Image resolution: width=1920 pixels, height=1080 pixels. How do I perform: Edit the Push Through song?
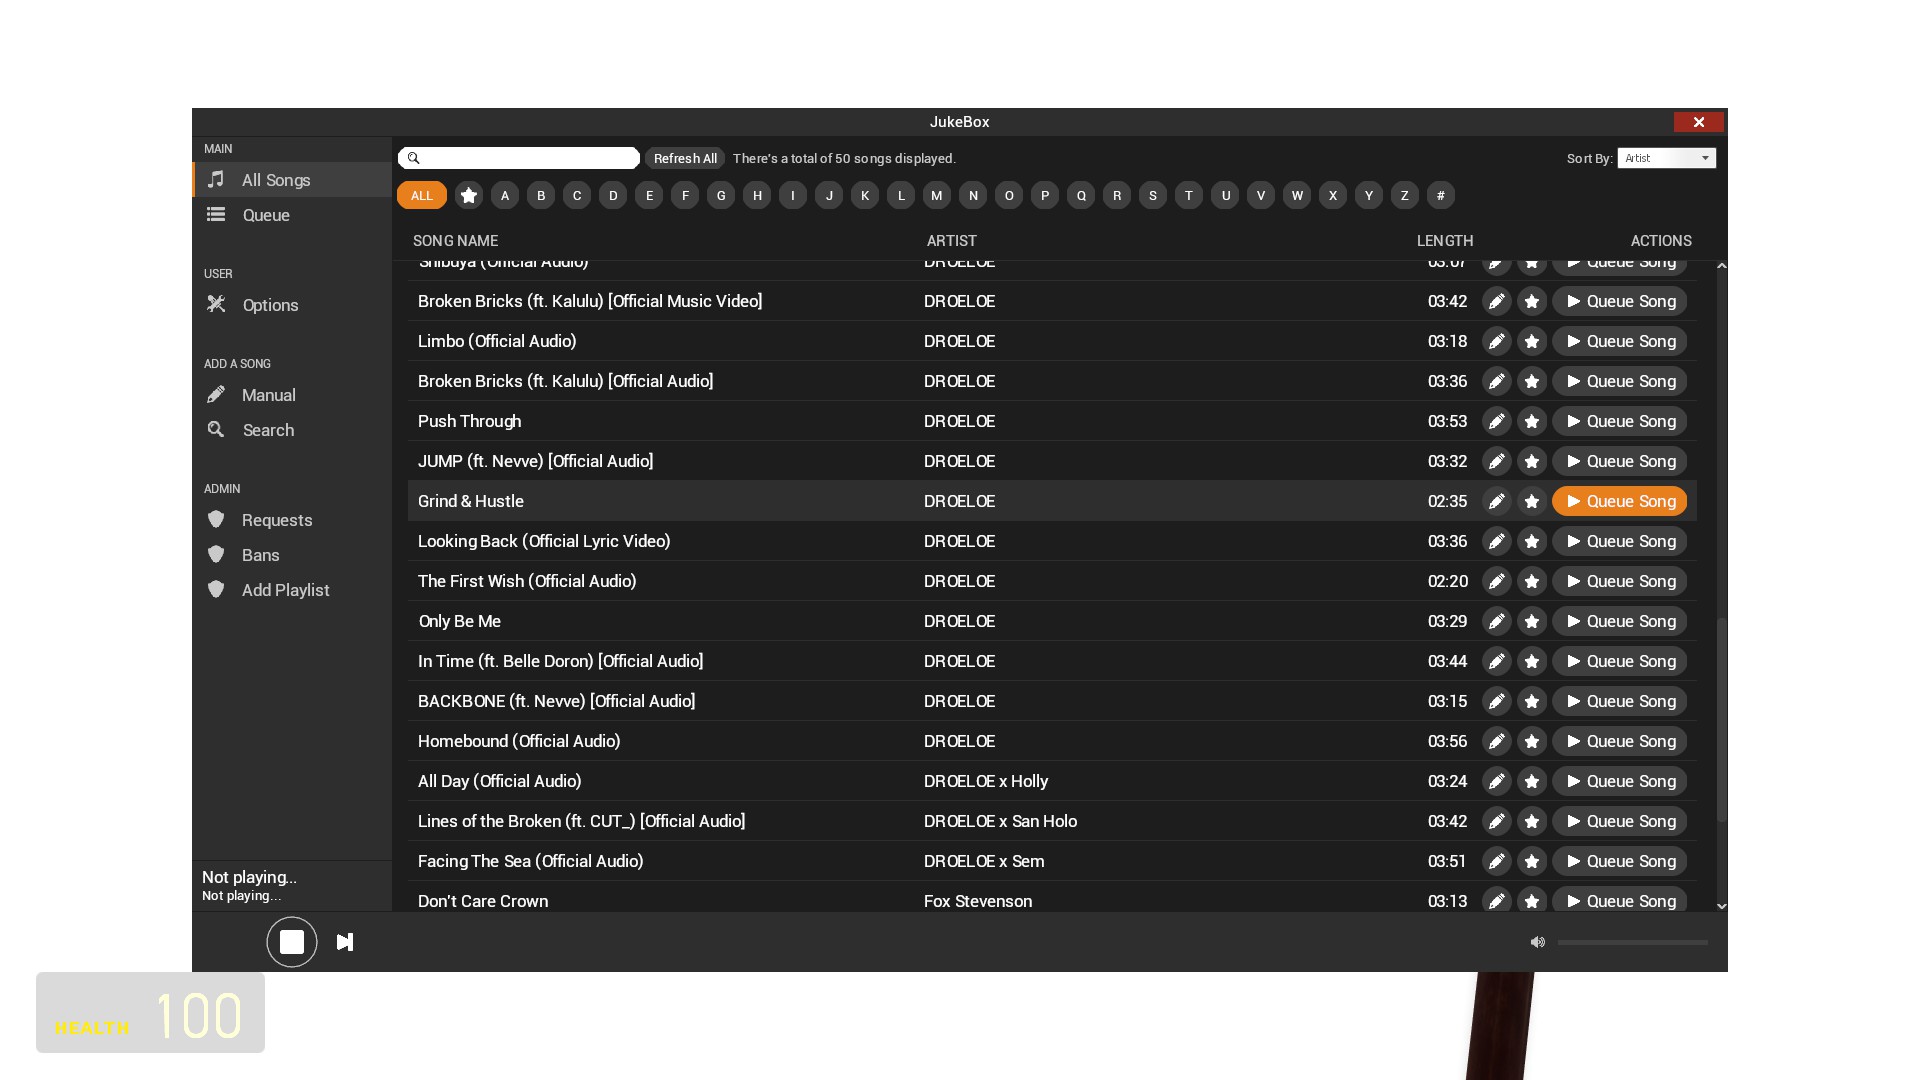[1496, 421]
